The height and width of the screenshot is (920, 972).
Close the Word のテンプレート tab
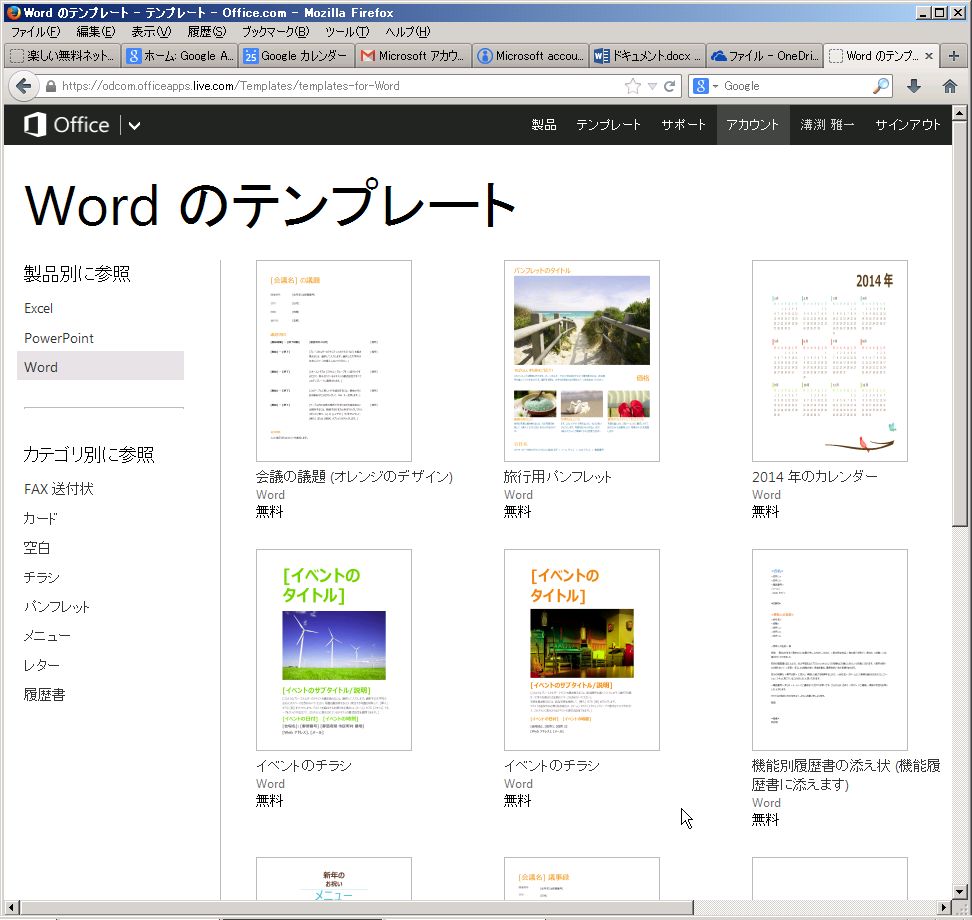929,56
